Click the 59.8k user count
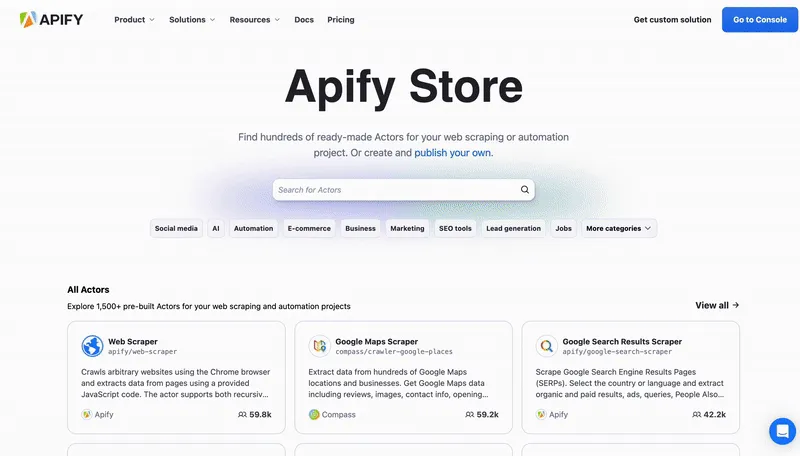800x456 pixels. pos(260,415)
